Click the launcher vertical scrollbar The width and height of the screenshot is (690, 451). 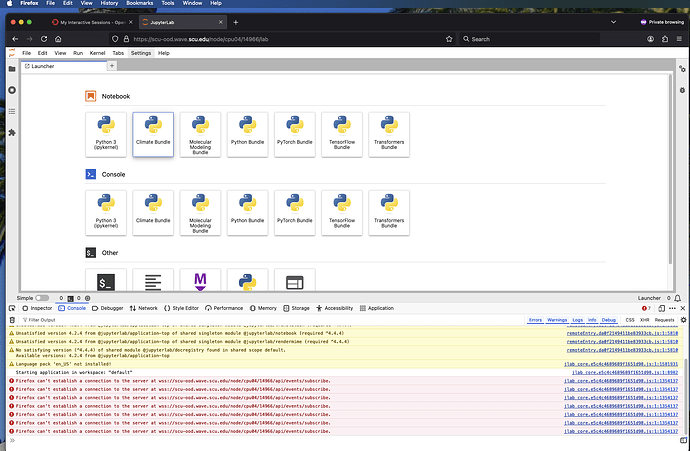(670, 169)
